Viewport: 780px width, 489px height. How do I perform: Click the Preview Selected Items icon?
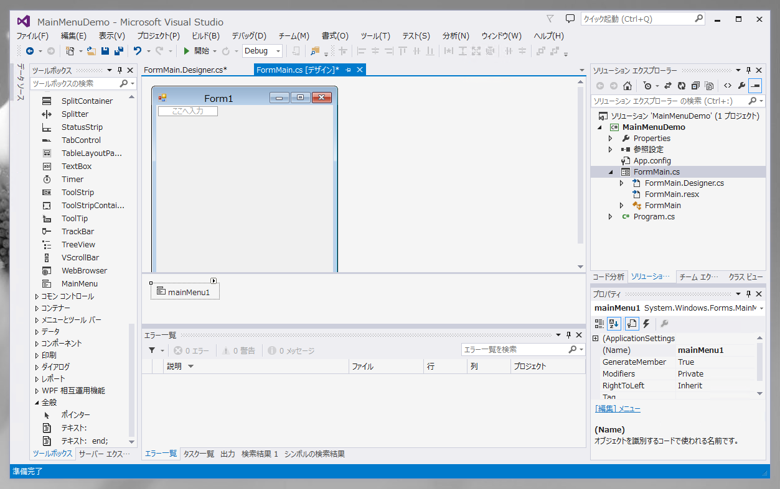pos(755,86)
